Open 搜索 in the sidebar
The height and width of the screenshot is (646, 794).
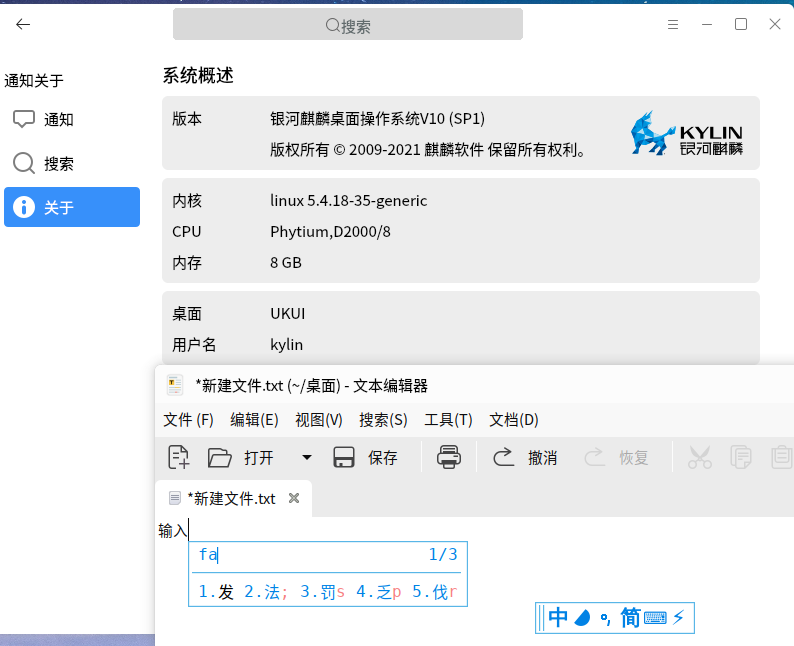pyautogui.click(x=72, y=164)
